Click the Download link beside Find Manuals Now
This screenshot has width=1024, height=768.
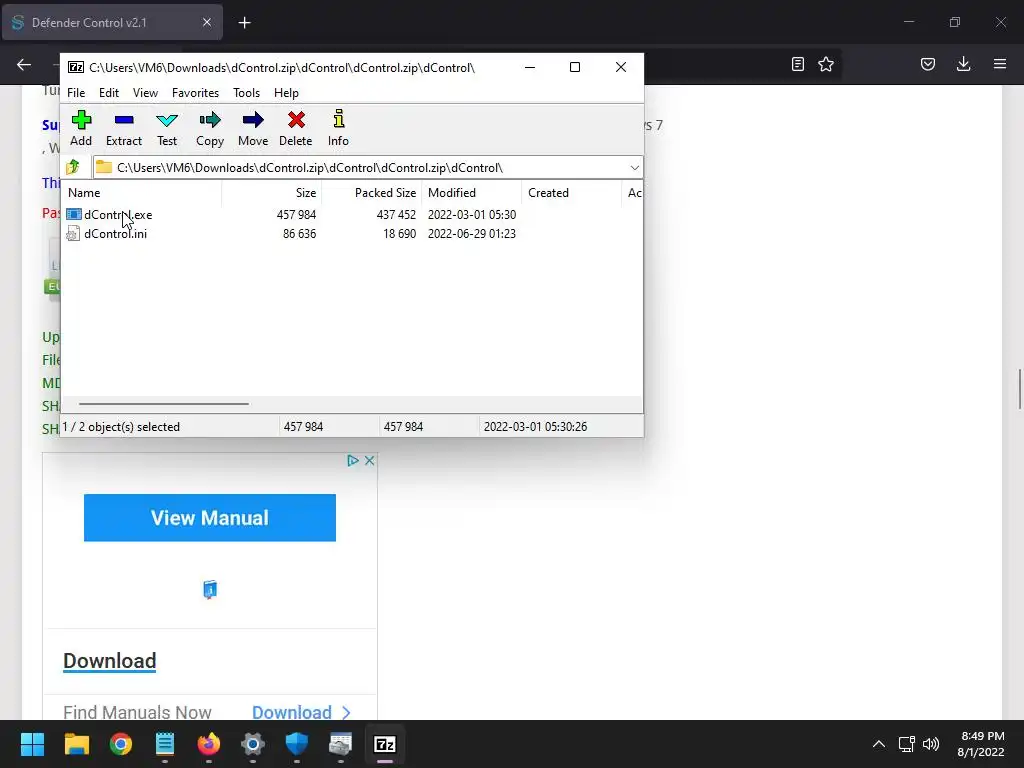click(x=301, y=712)
